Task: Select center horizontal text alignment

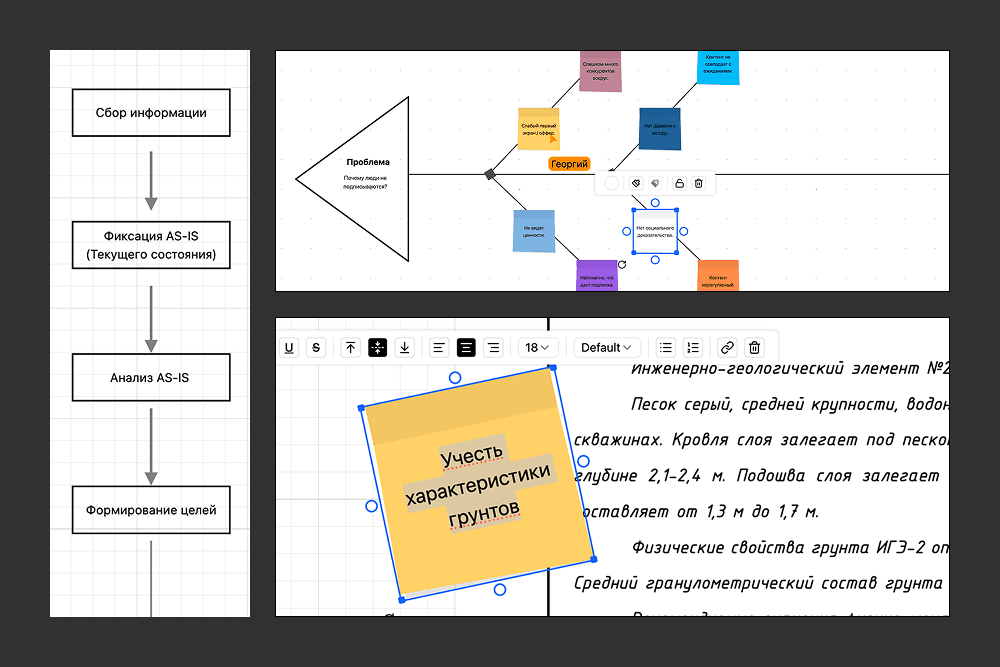Action: [x=465, y=348]
